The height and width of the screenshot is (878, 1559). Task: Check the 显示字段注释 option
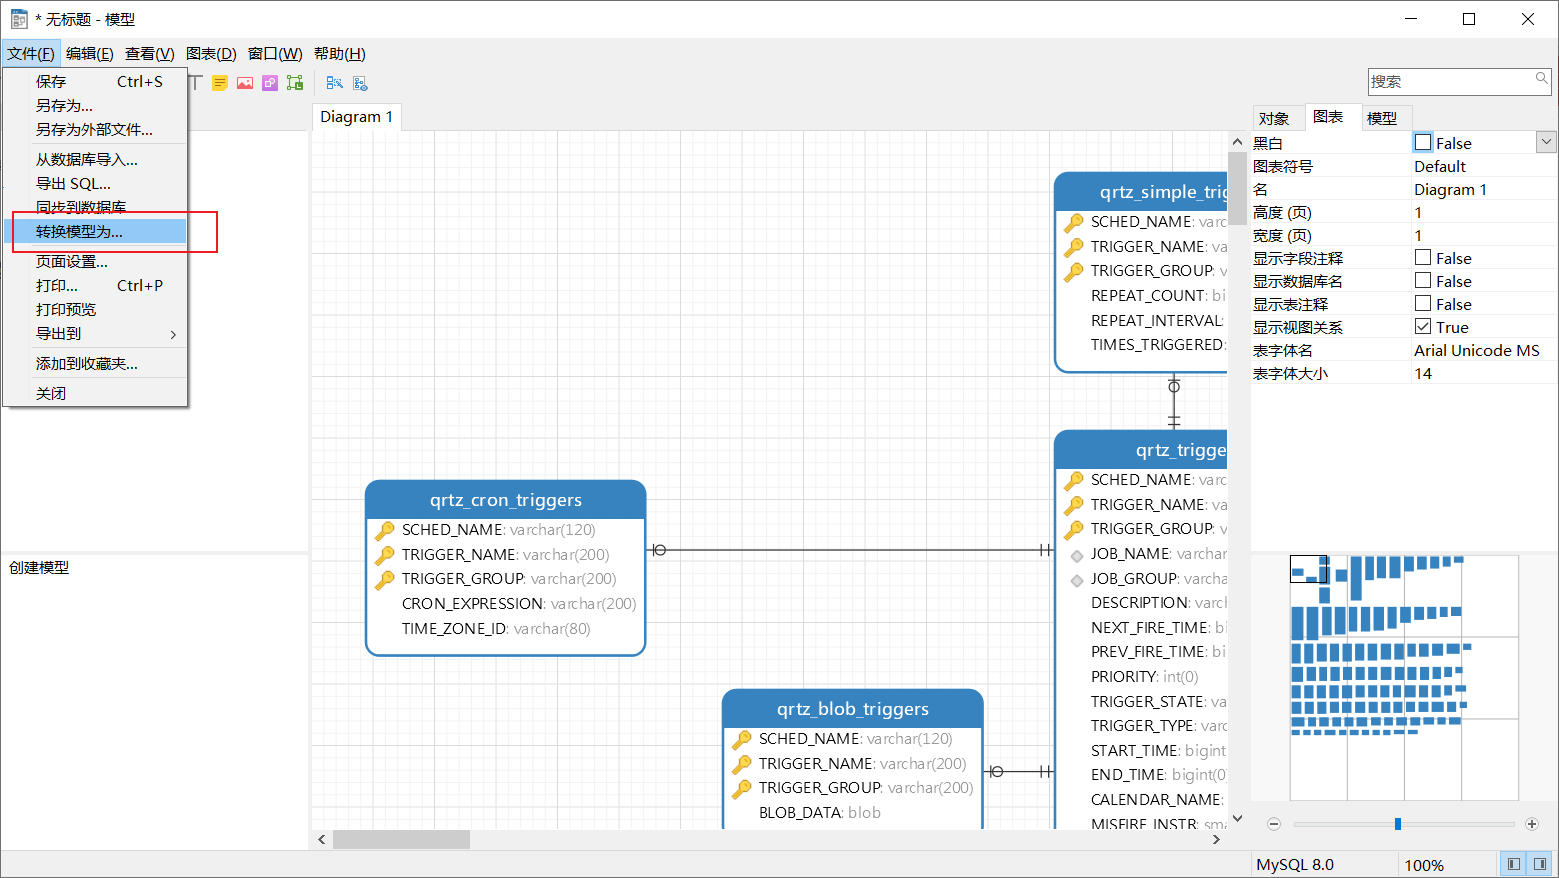1423,257
